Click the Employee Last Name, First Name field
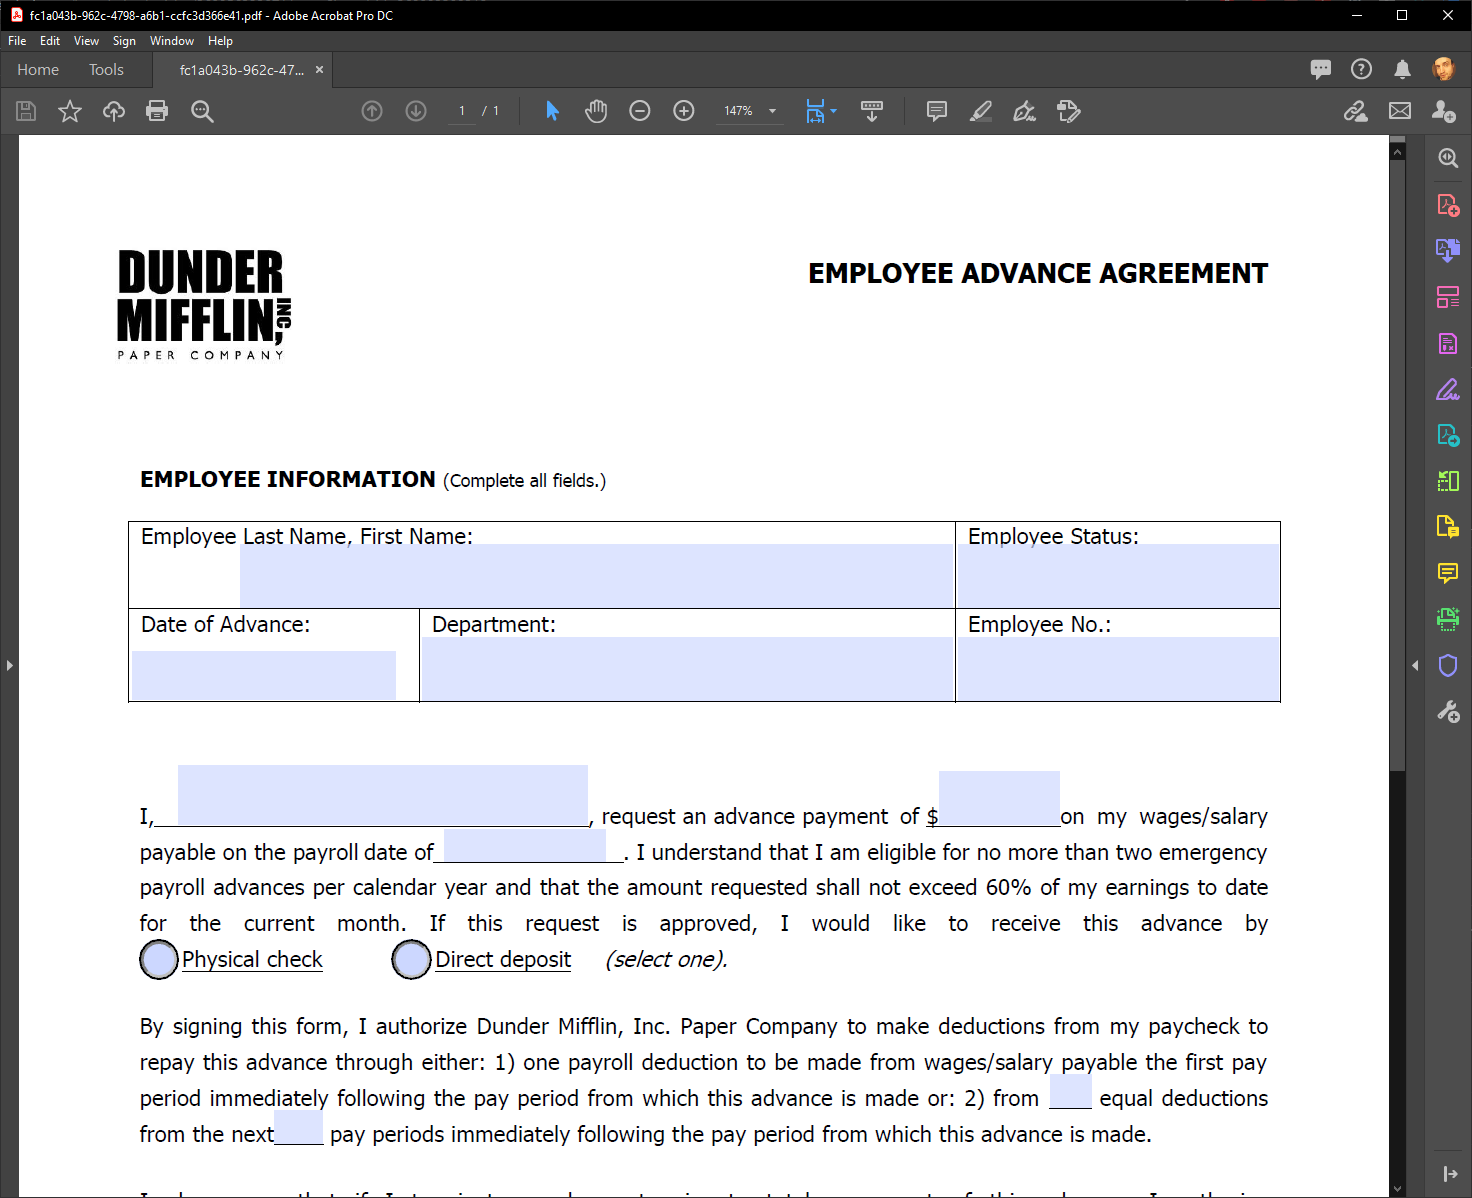 (596, 576)
